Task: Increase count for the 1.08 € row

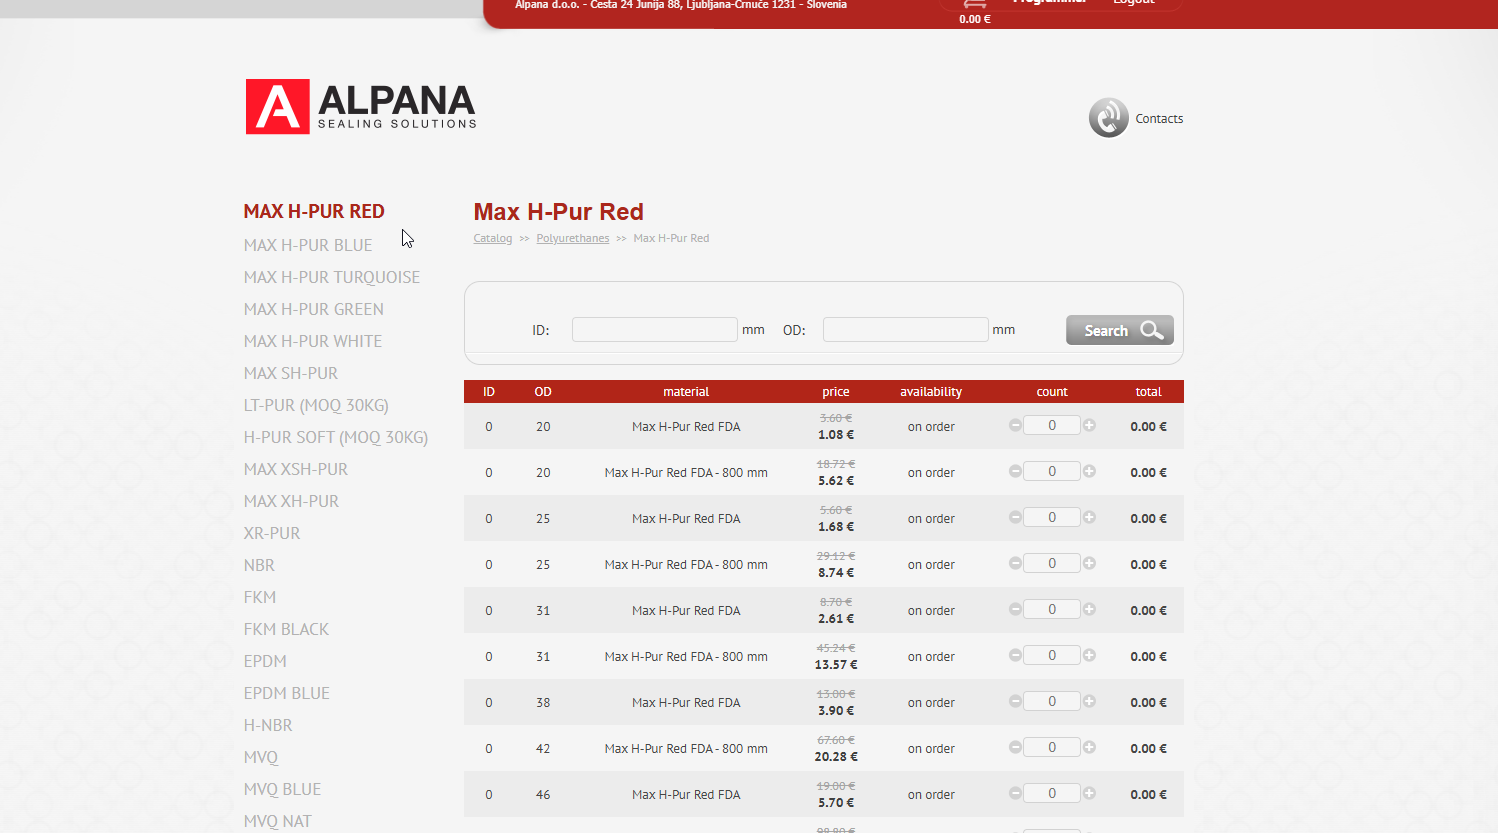Action: [x=1089, y=425]
